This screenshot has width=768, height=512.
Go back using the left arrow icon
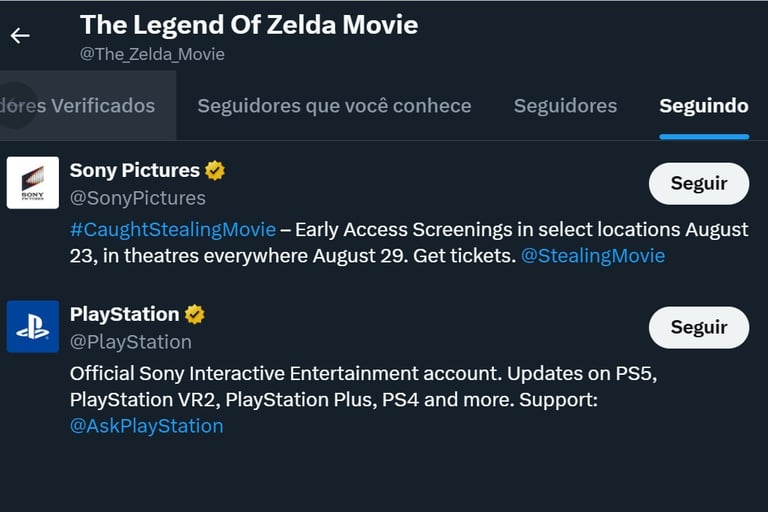pos(20,36)
